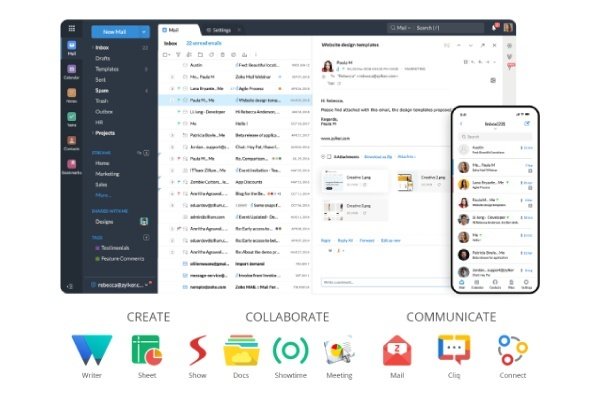Click the pop-out arrow icon in email header
This screenshot has height=400, width=600.
pyautogui.click(x=483, y=45)
